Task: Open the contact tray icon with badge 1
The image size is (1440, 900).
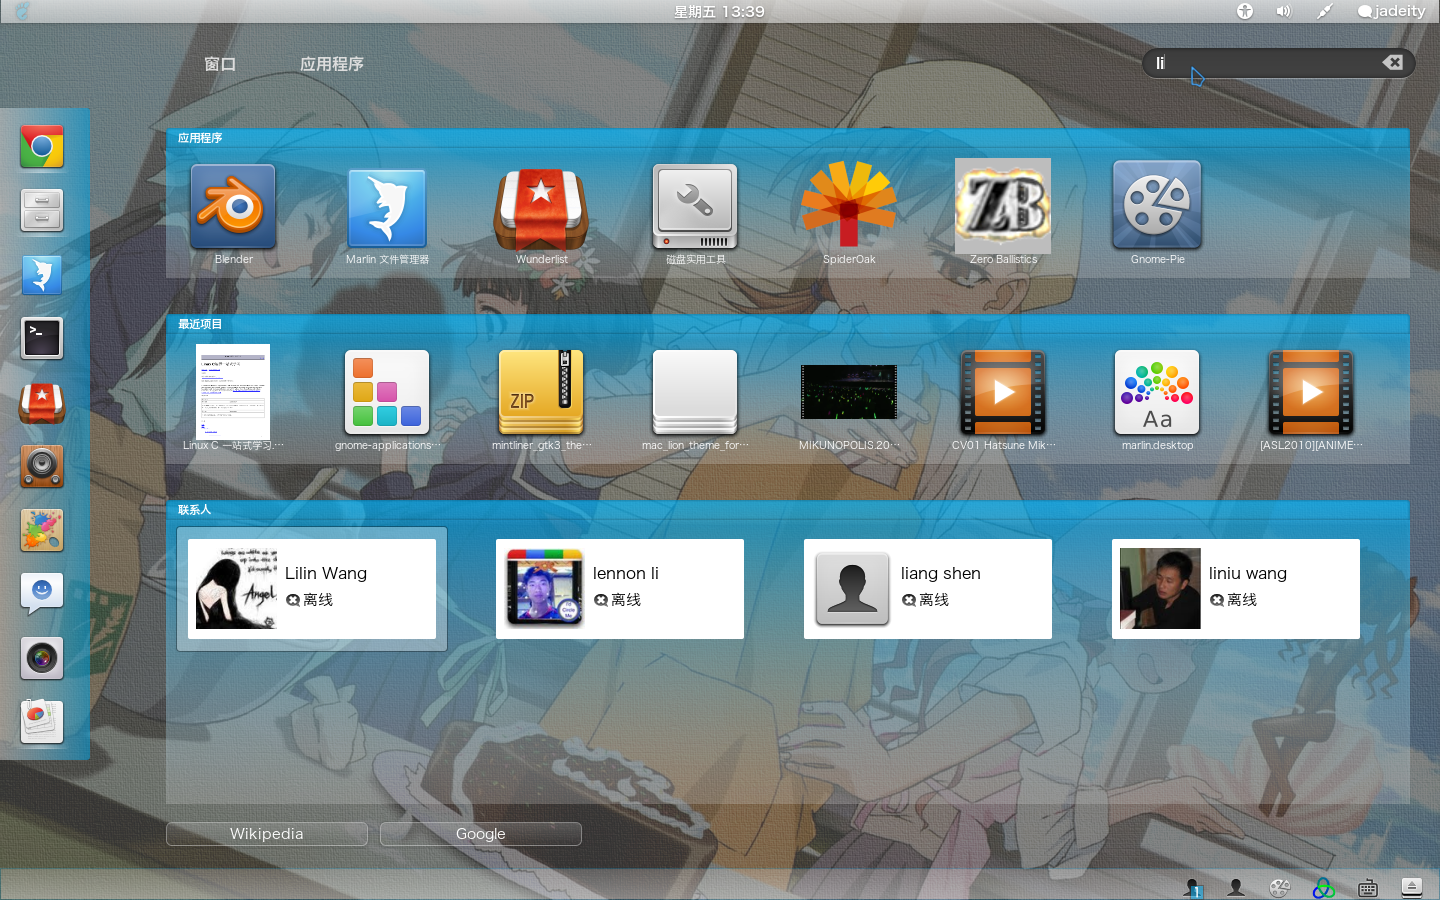Action: pyautogui.click(x=1193, y=887)
